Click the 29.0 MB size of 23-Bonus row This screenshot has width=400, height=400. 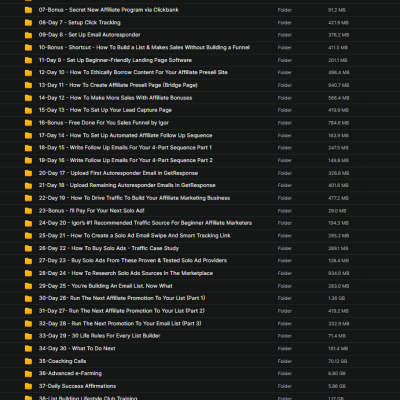tap(337, 211)
